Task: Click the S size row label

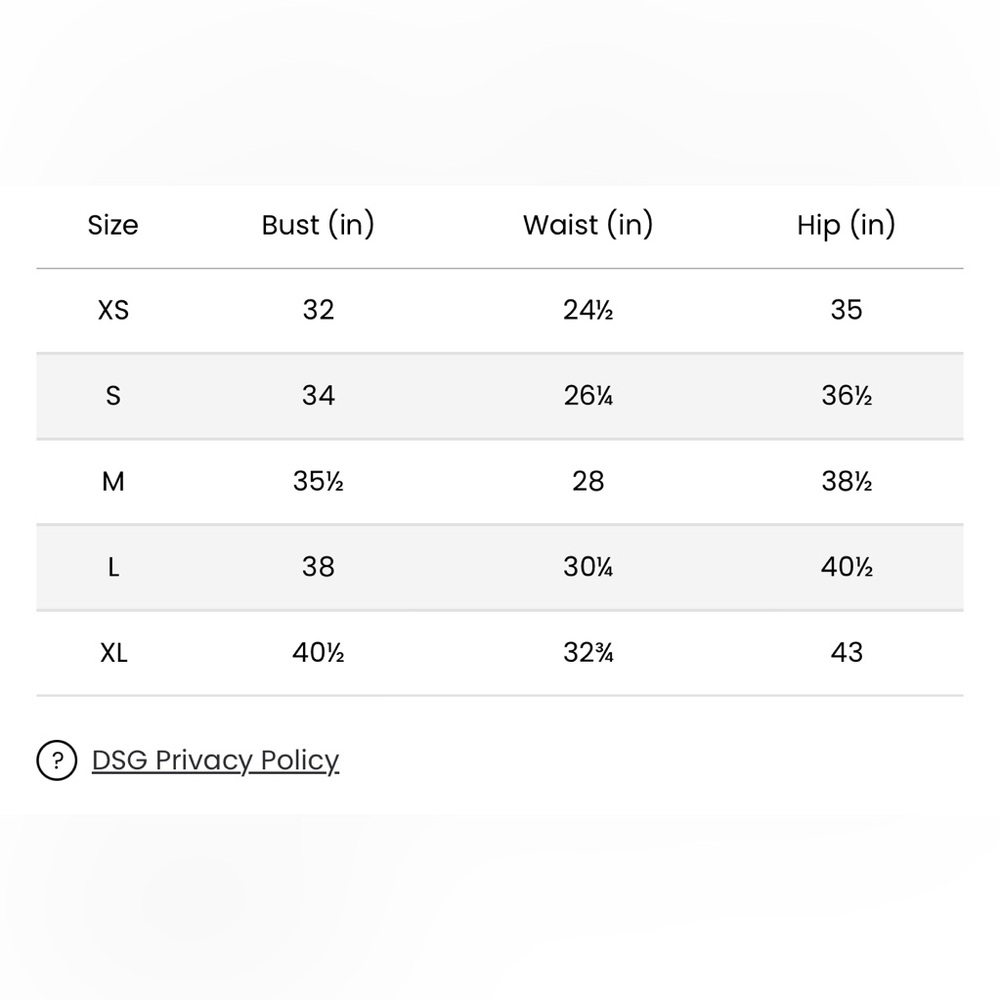Action: (x=113, y=396)
